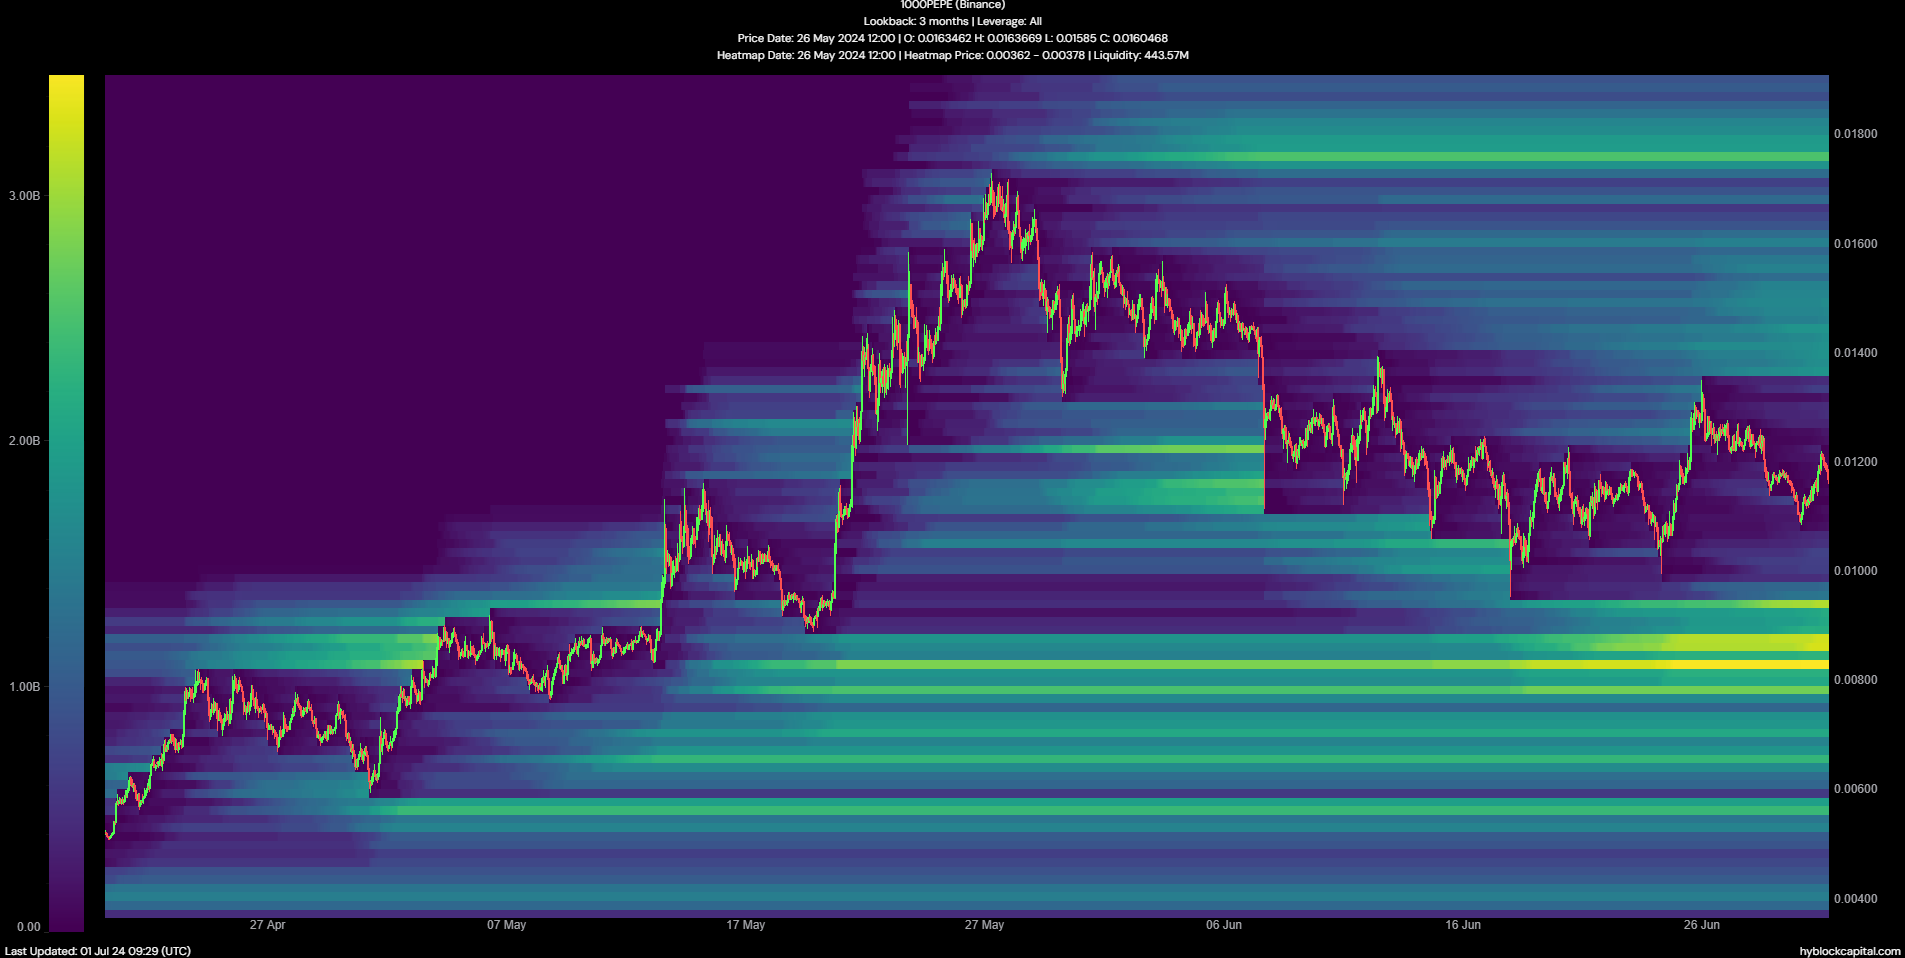The height and width of the screenshot is (958, 1905).
Task: Click the 0.00800 price axis label
Action: 1855,680
